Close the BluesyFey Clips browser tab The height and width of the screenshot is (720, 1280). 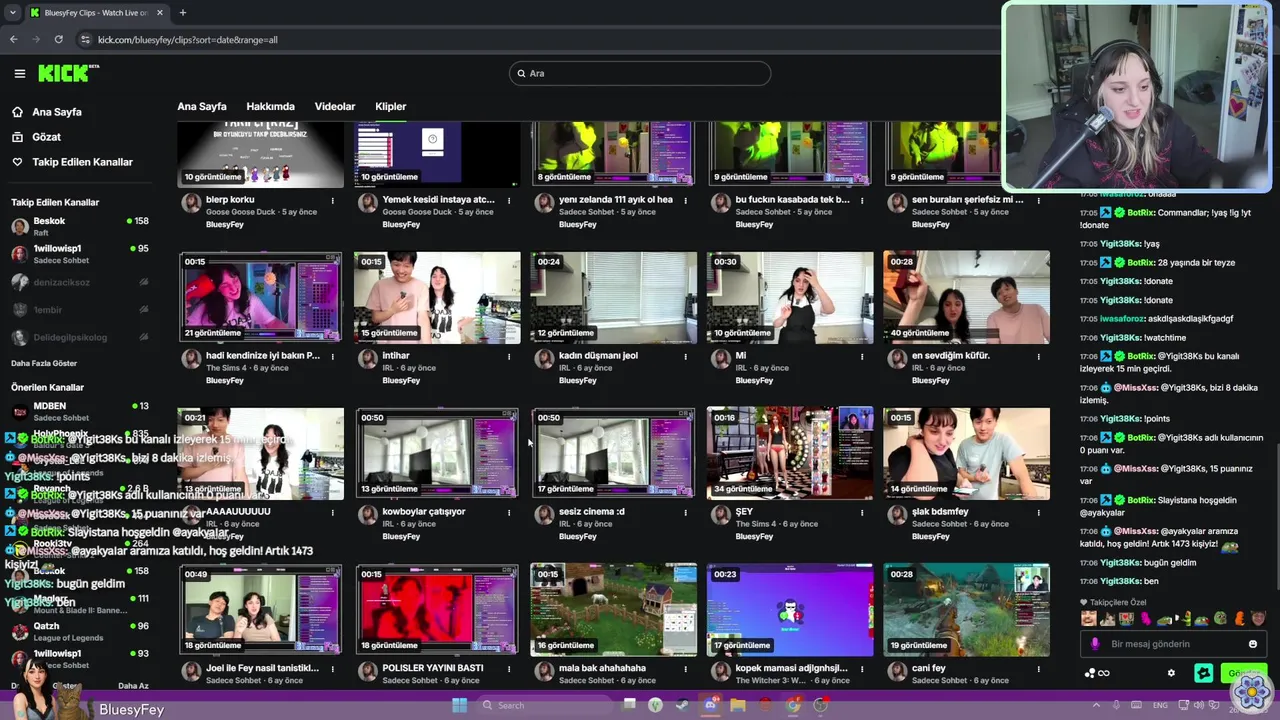coord(160,12)
